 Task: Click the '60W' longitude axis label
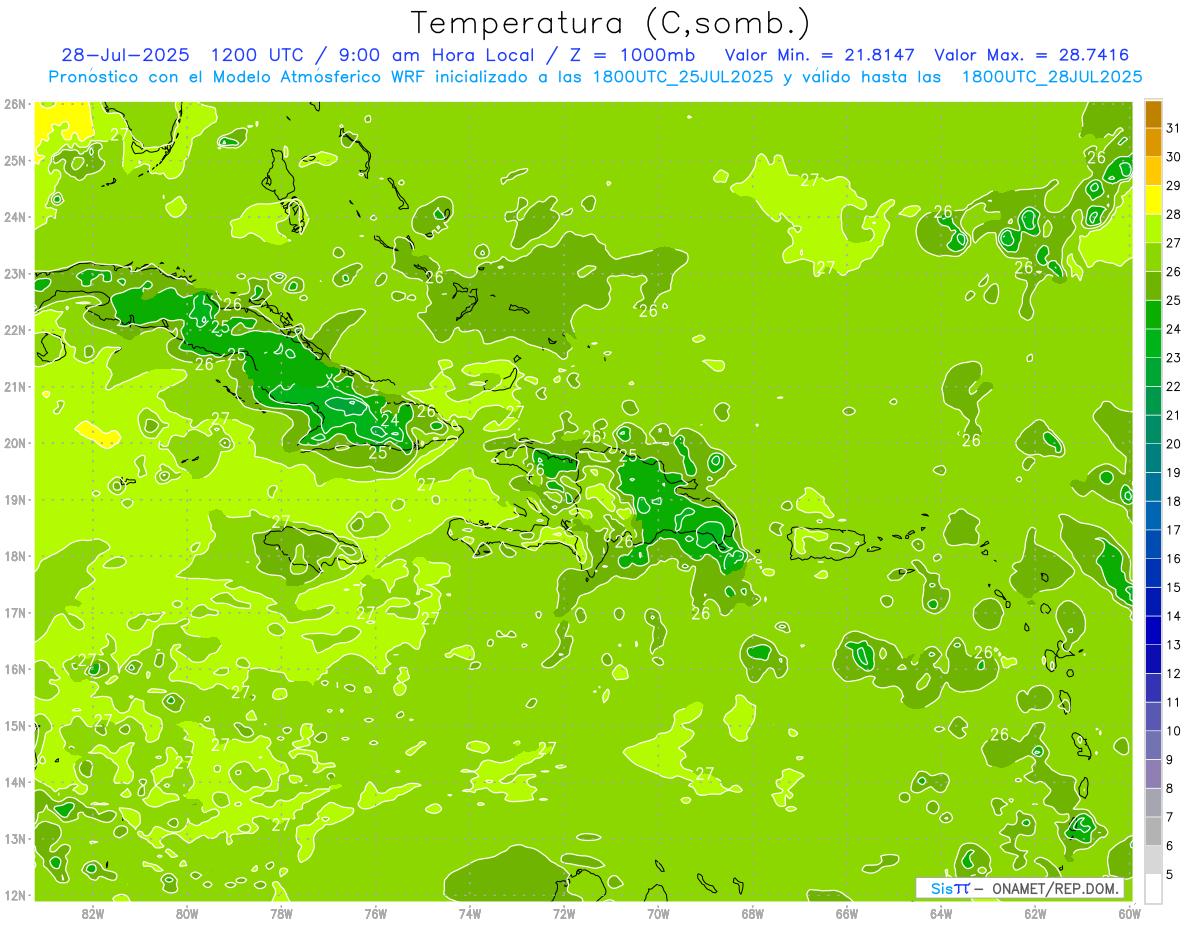(1129, 914)
